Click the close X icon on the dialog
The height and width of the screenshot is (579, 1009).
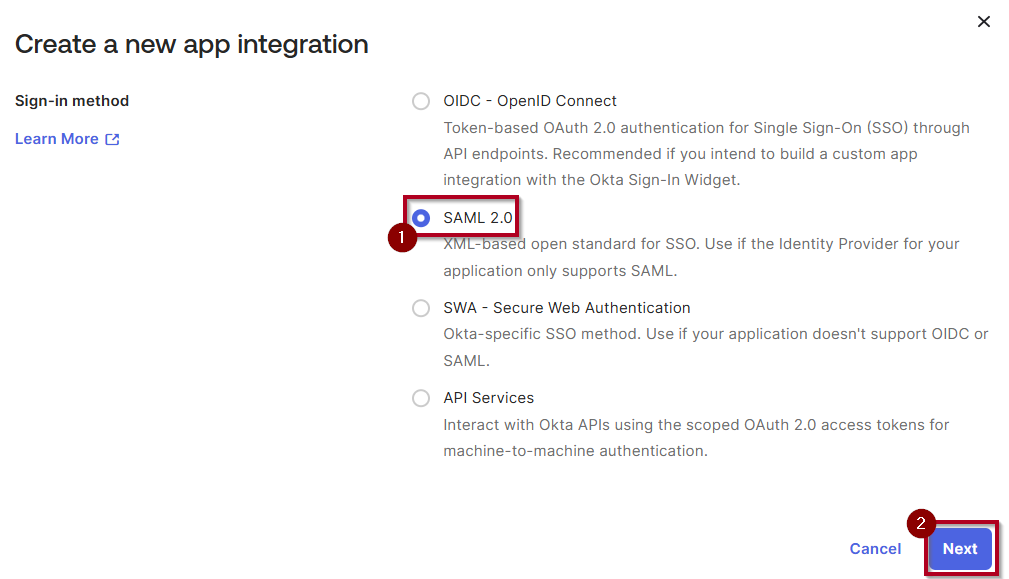click(984, 21)
